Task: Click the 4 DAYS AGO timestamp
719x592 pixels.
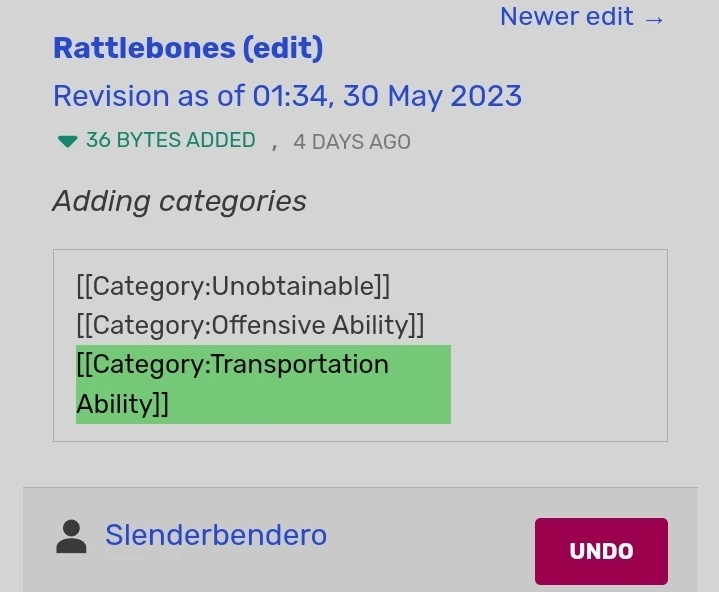Action: (x=352, y=142)
